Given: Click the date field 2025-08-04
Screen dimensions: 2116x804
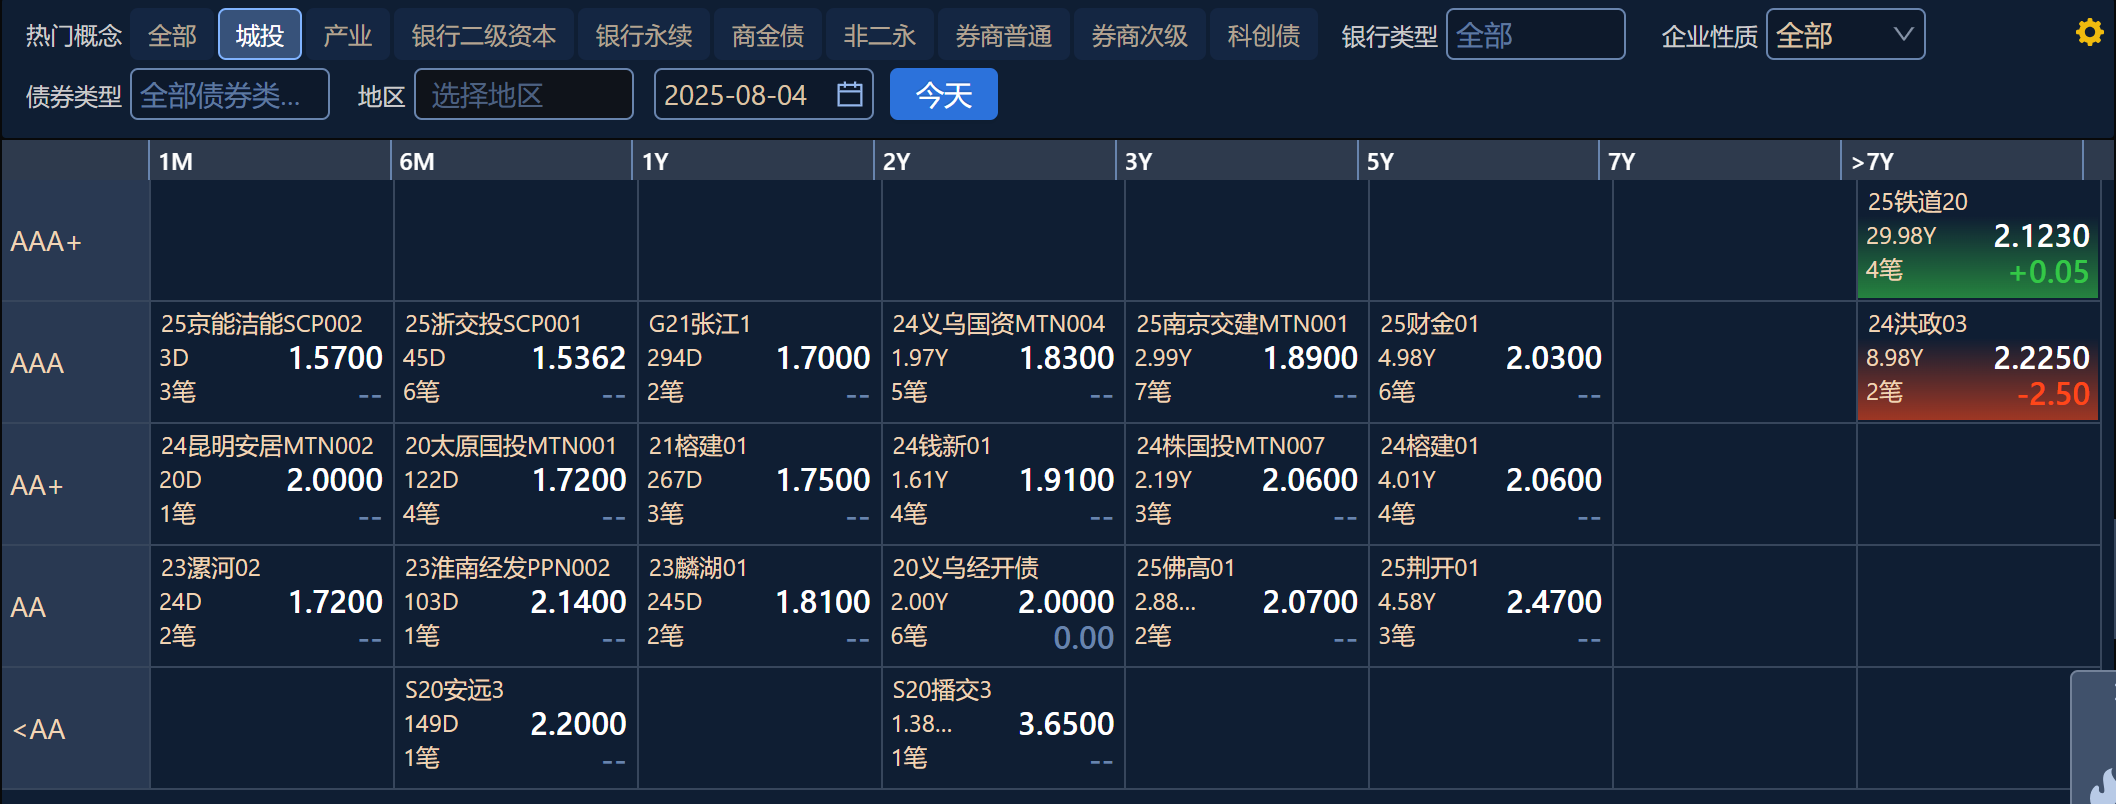Looking at the screenshot, I should [x=763, y=95].
